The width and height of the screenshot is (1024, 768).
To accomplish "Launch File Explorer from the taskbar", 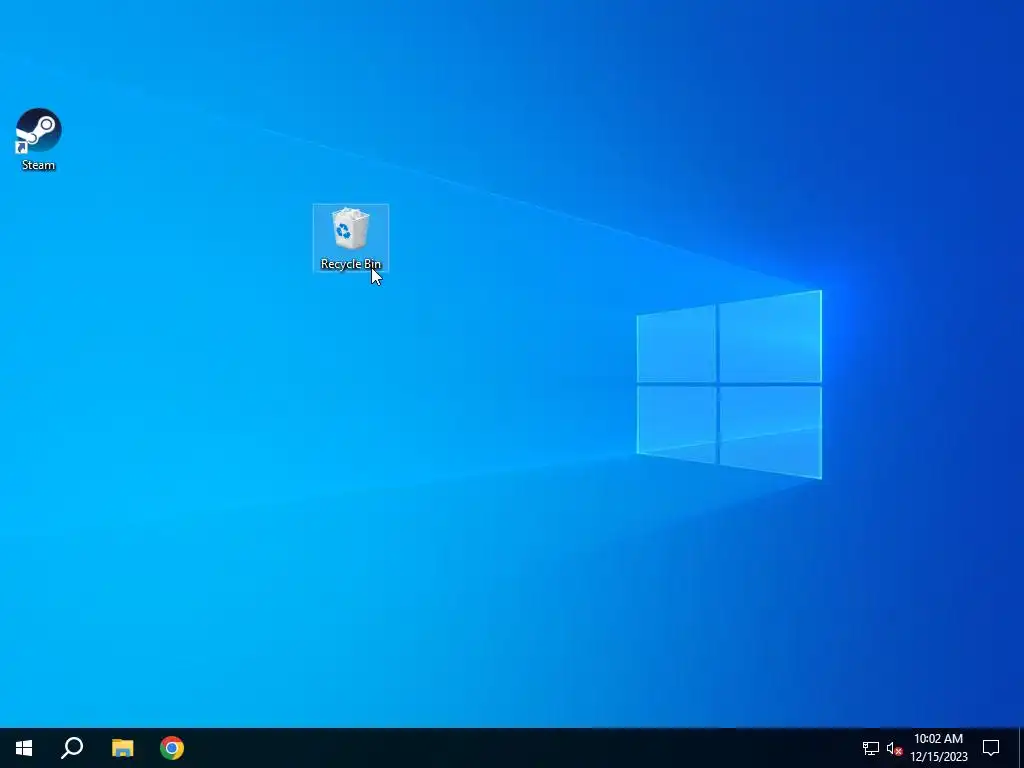I will [122, 748].
